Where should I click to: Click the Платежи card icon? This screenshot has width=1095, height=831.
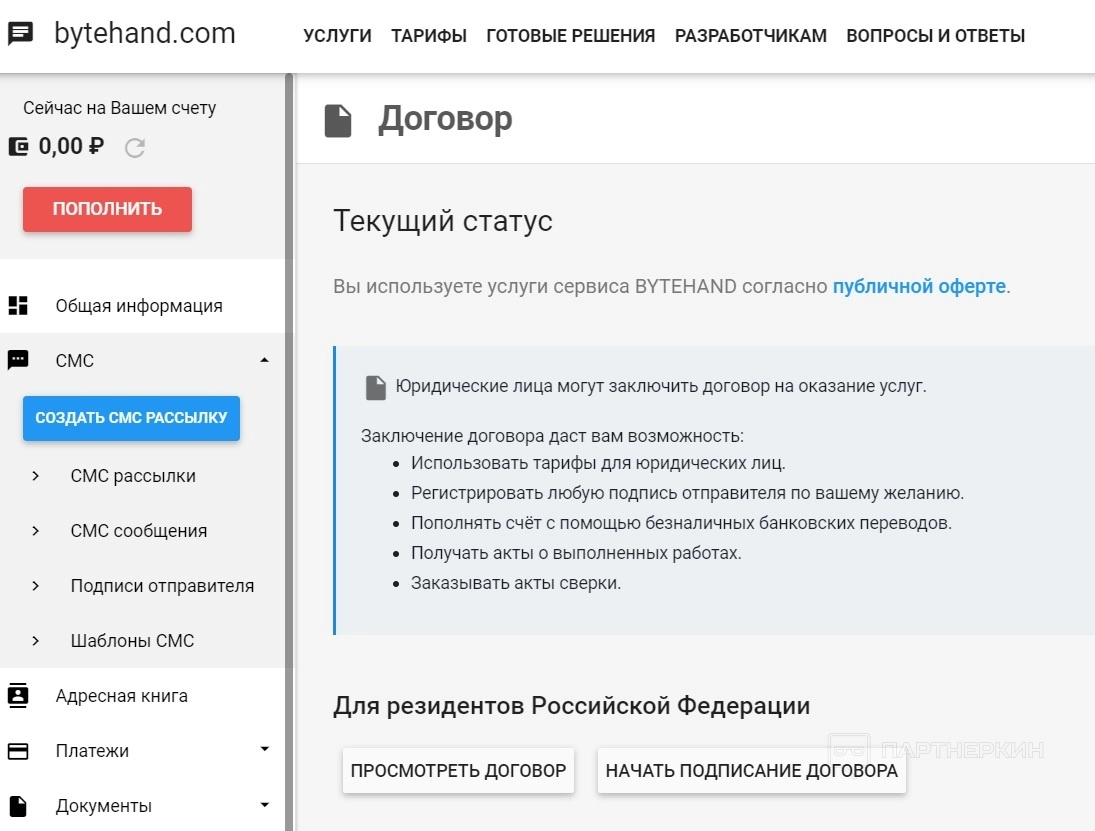(x=18, y=751)
